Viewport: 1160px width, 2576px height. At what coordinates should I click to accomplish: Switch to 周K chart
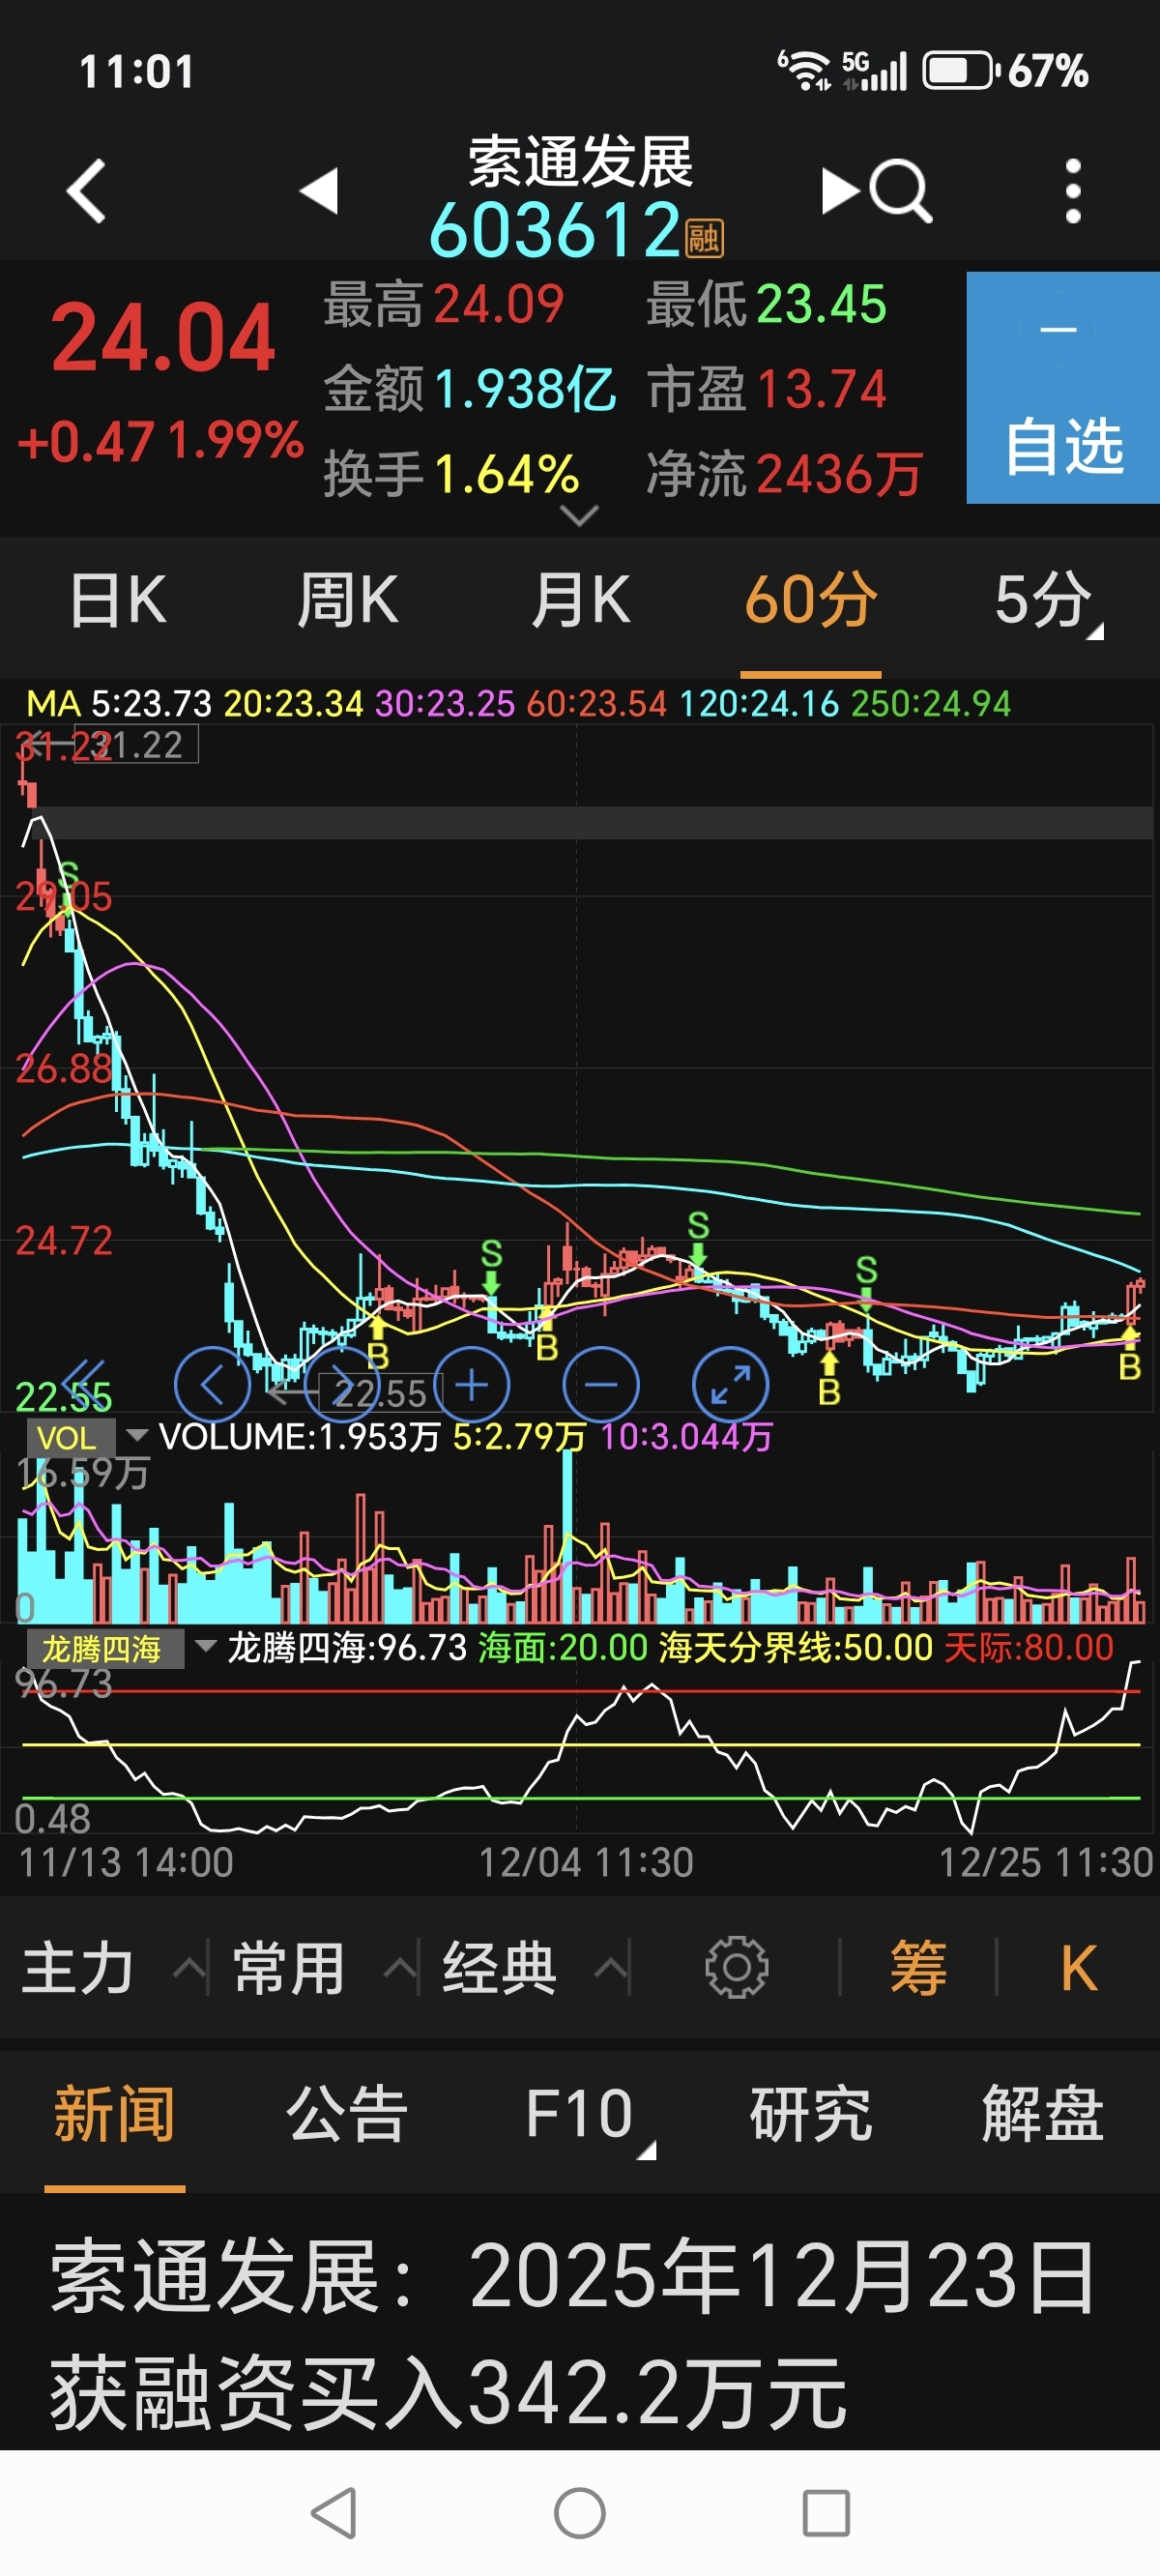pos(348,600)
